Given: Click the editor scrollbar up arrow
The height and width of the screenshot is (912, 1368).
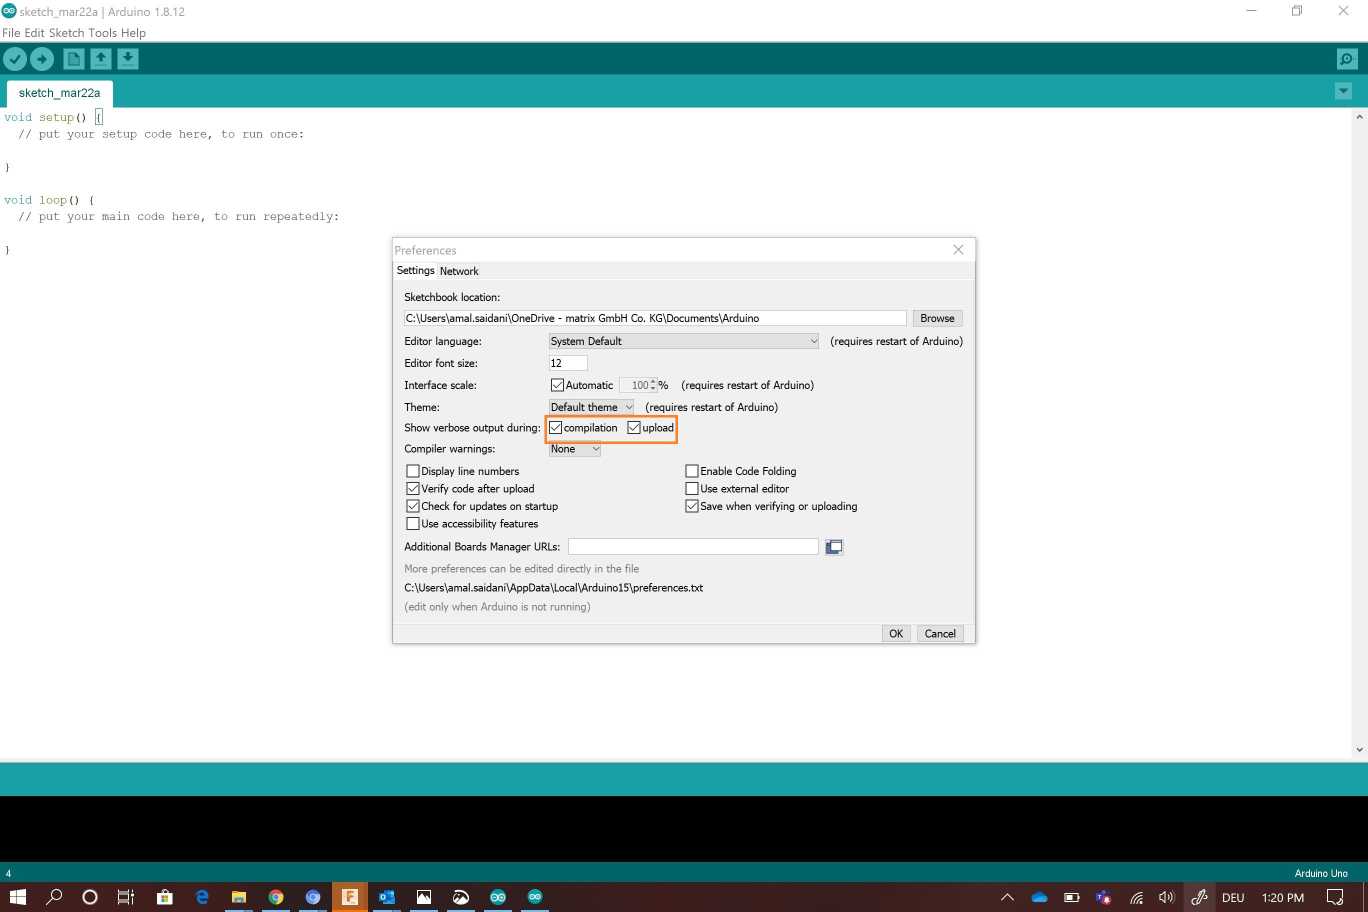Looking at the screenshot, I should point(1359,117).
